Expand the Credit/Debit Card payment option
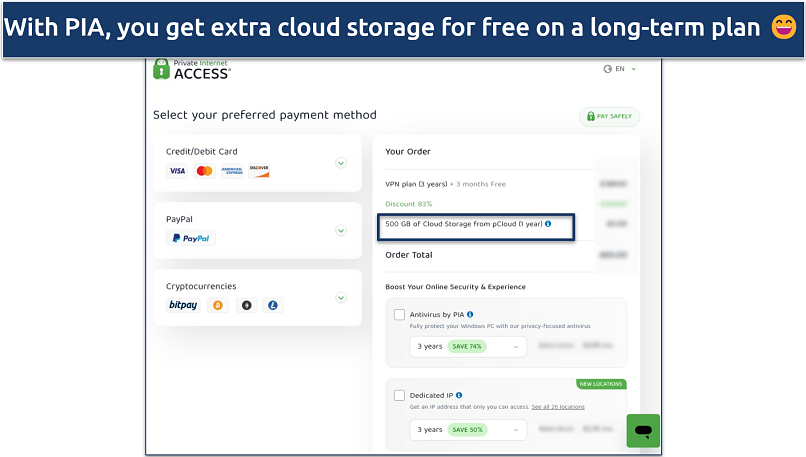 340,163
